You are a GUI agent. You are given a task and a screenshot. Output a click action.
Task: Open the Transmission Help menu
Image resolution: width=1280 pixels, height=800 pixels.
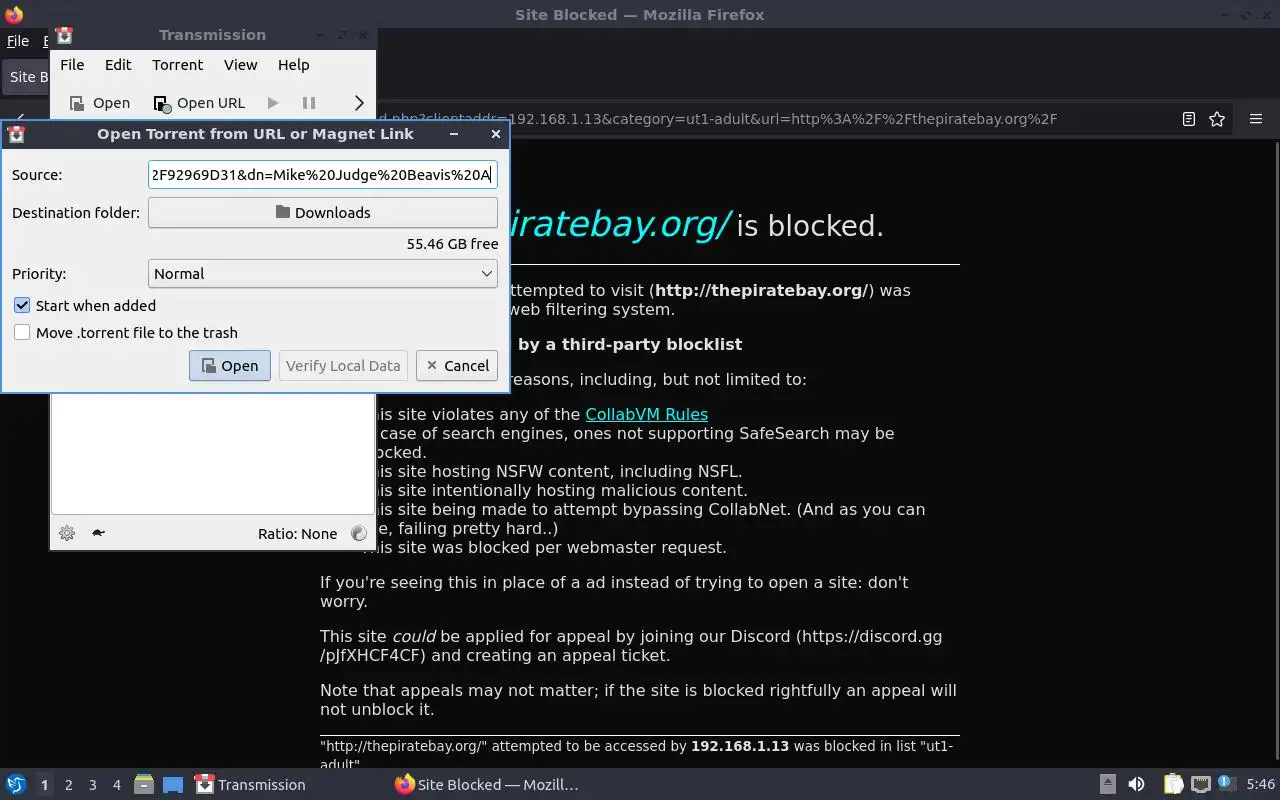[x=293, y=64]
